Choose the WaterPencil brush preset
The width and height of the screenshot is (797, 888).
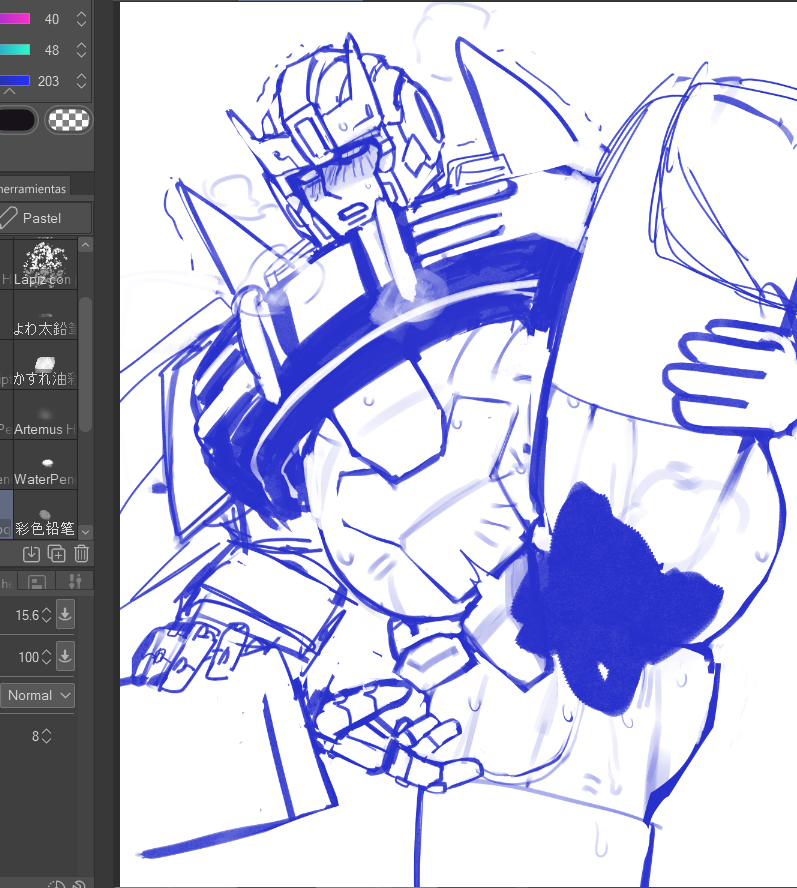click(x=45, y=464)
